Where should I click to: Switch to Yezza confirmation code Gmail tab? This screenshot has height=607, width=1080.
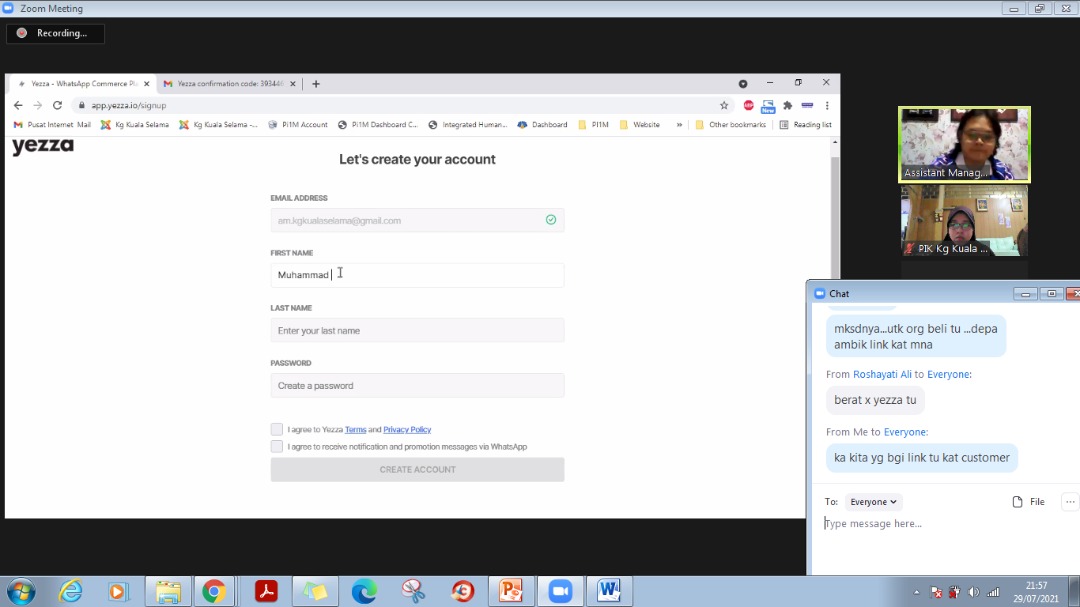pos(230,84)
